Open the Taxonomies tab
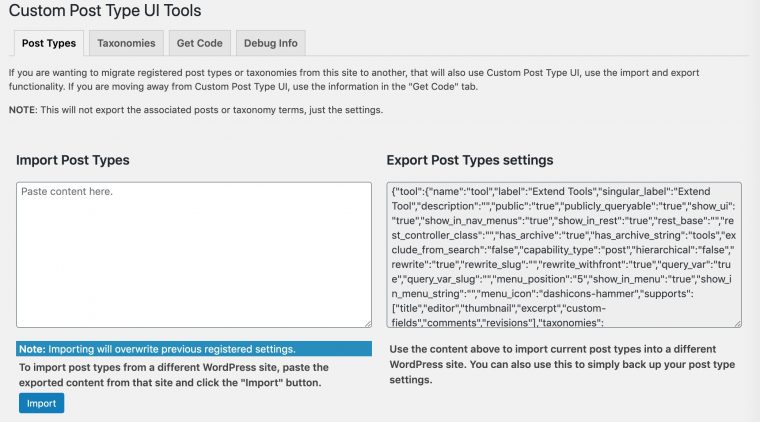The width and height of the screenshot is (760, 422). tap(126, 43)
